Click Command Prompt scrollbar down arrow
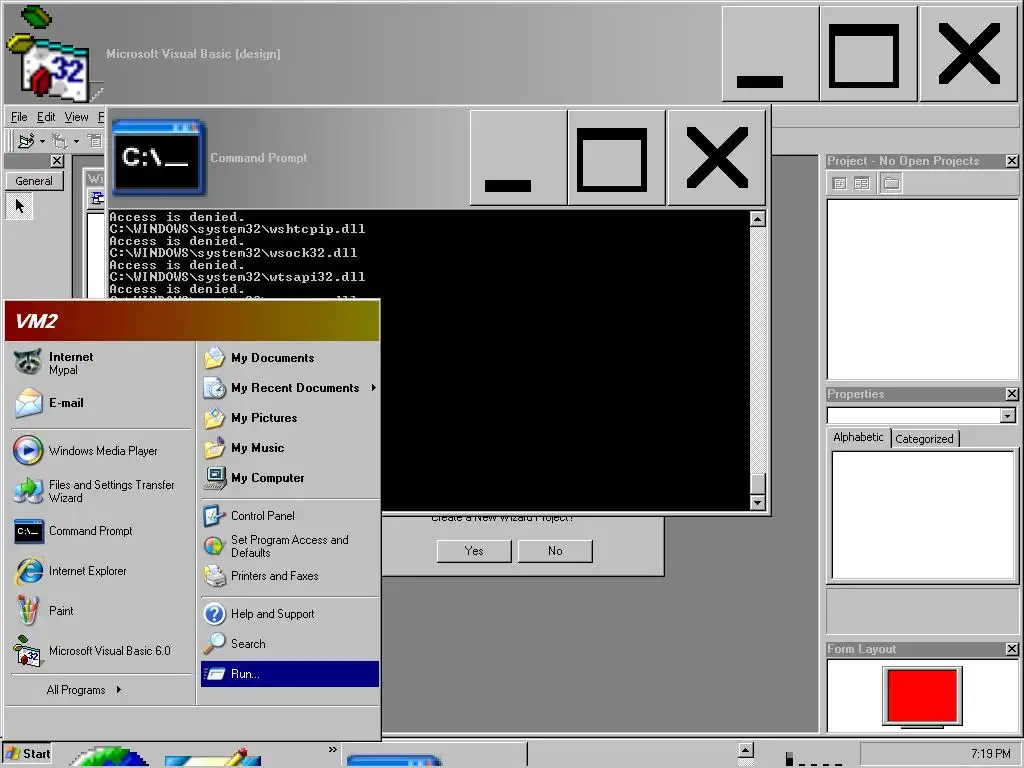Viewport: 1024px width, 768px height. click(758, 502)
